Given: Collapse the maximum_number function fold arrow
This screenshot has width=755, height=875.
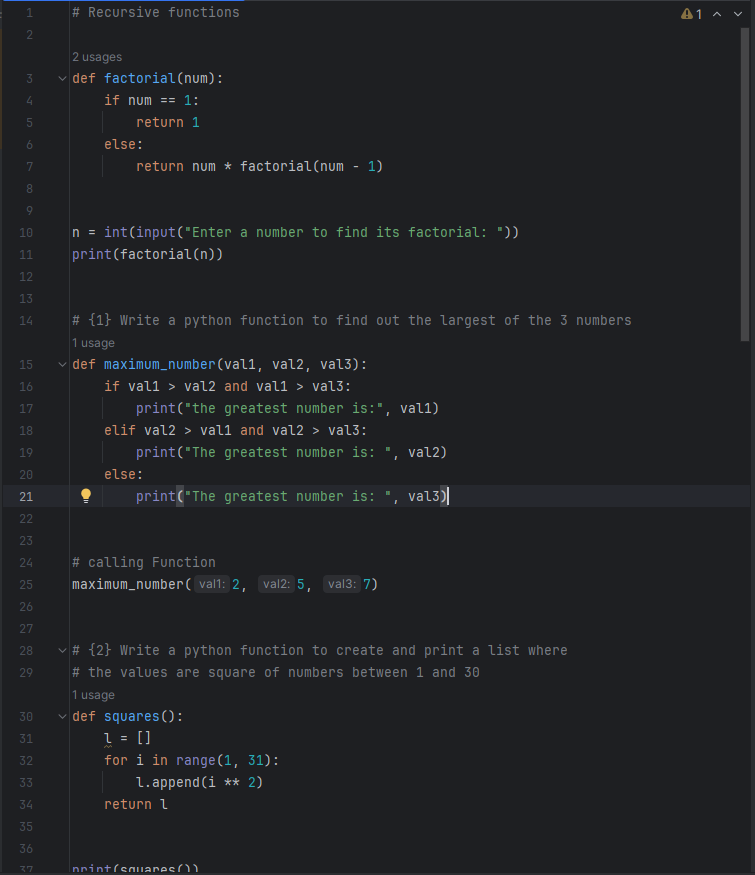Looking at the screenshot, I should tap(62, 364).
